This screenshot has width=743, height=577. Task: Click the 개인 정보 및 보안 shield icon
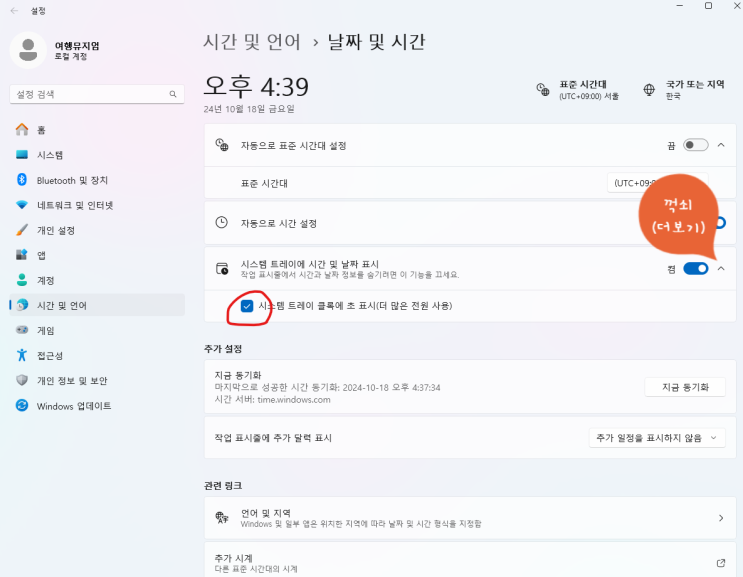pos(22,380)
